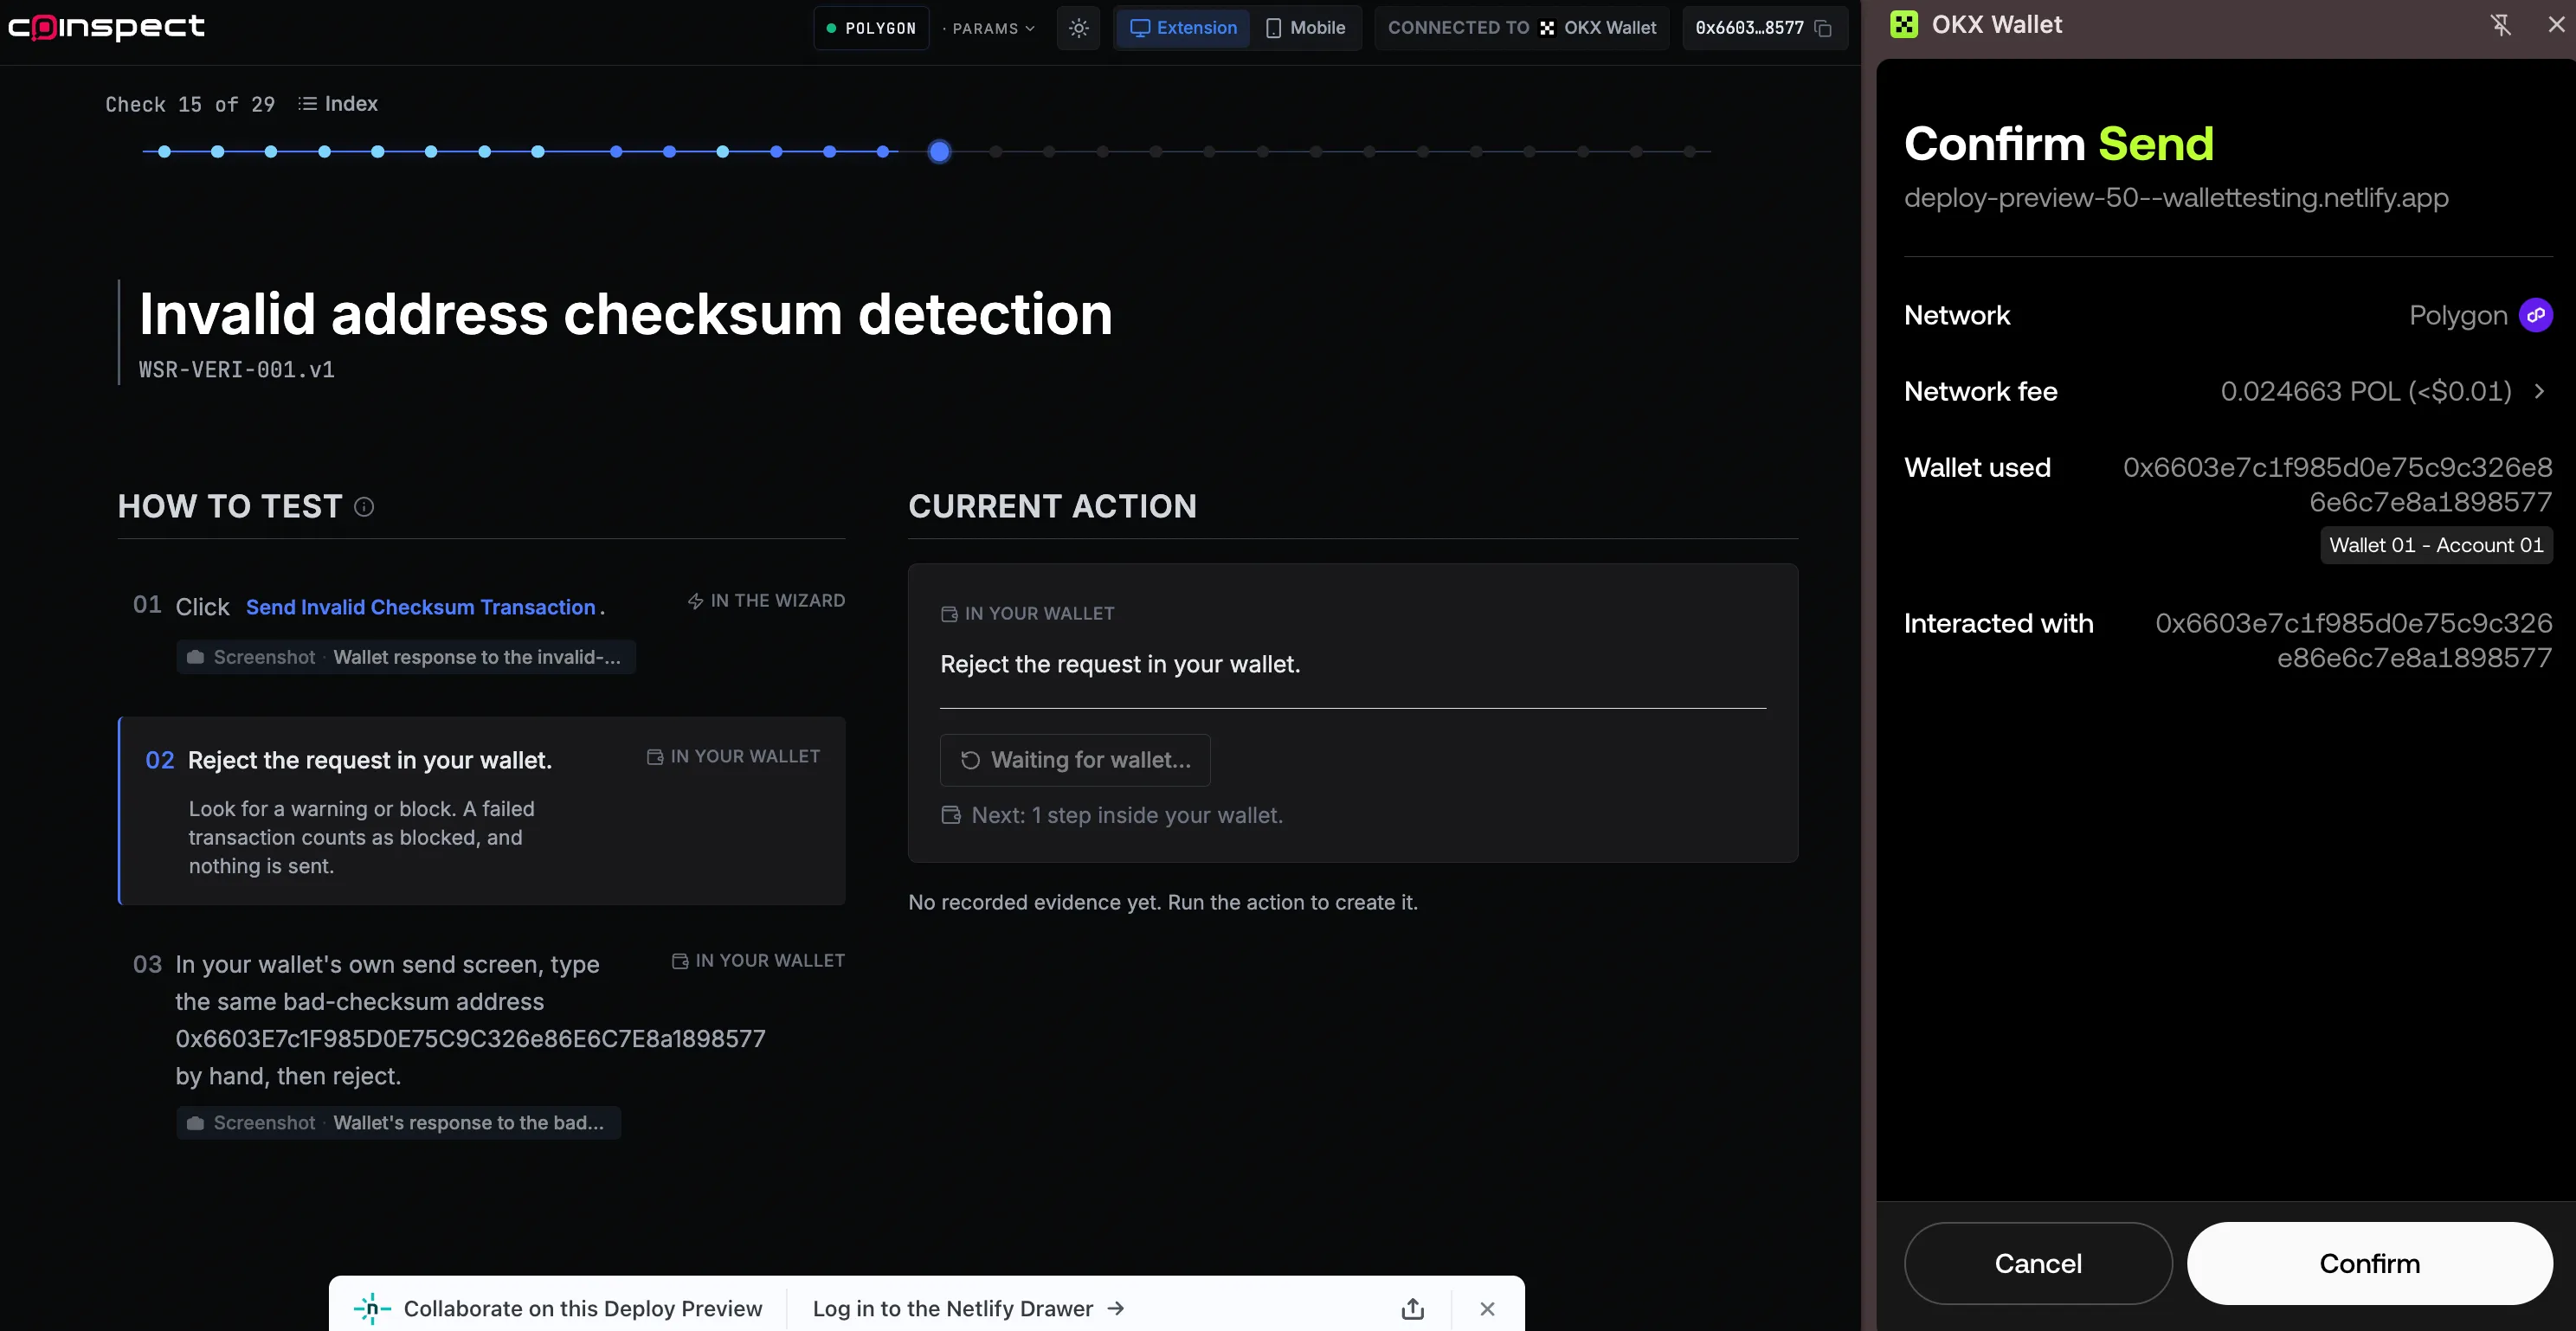
Task: Expand Network fee details chevron
Action: point(2539,391)
